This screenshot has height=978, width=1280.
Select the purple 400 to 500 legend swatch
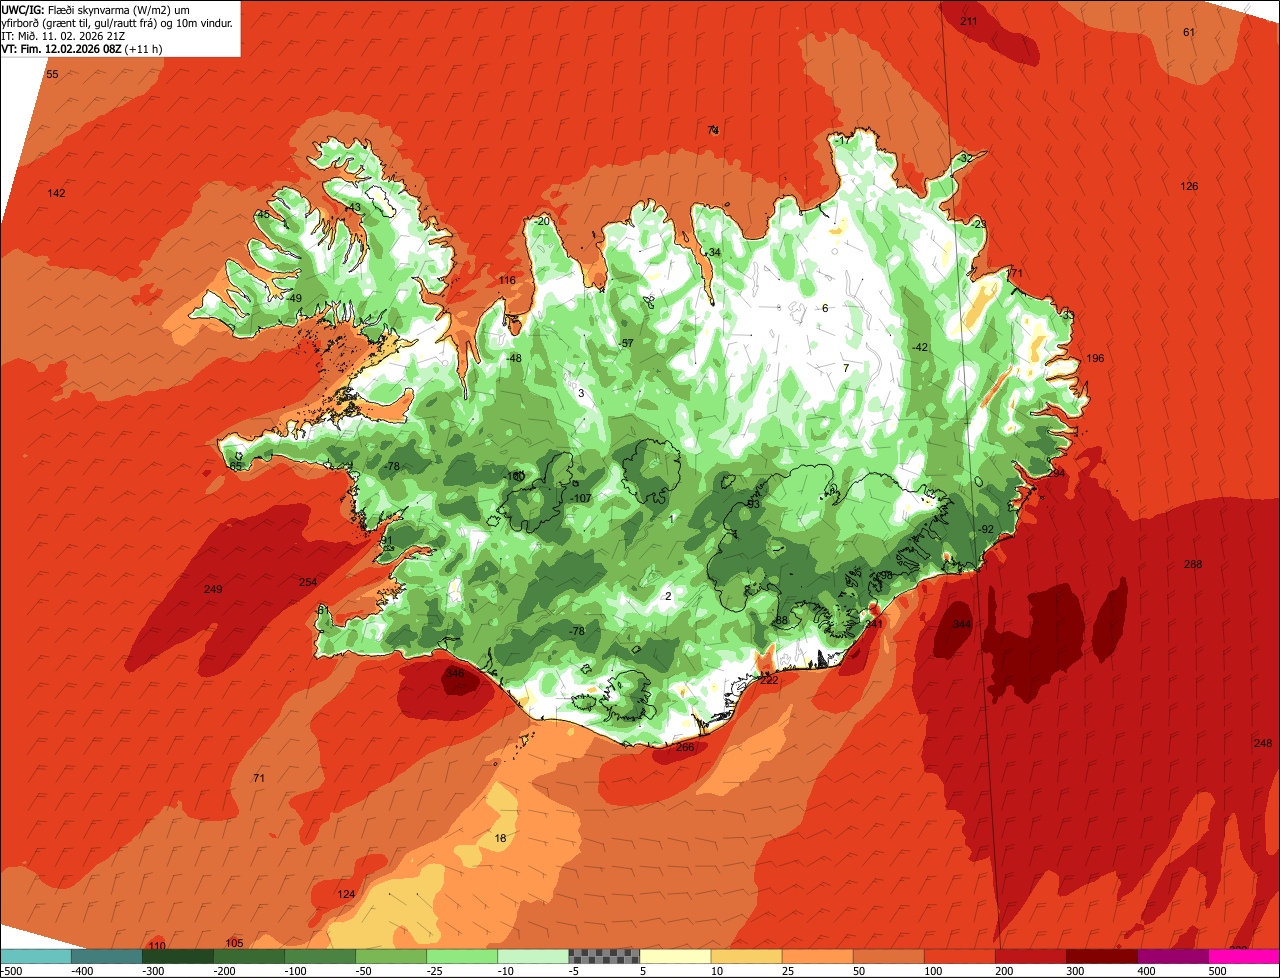(1173, 956)
